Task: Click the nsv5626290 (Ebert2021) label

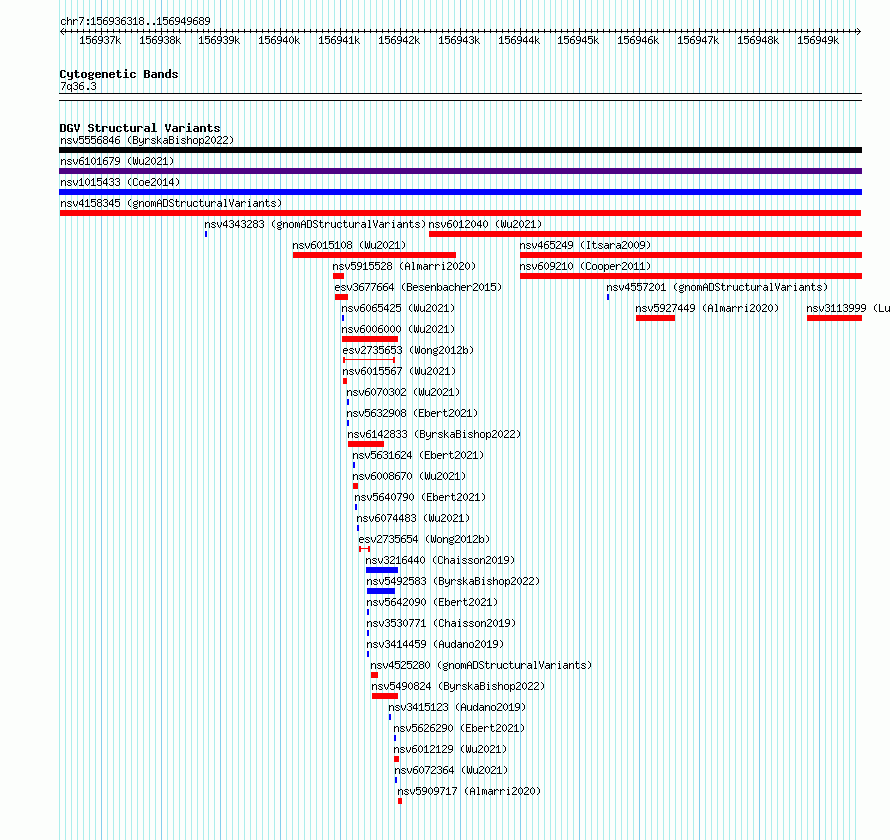Action: point(459,728)
